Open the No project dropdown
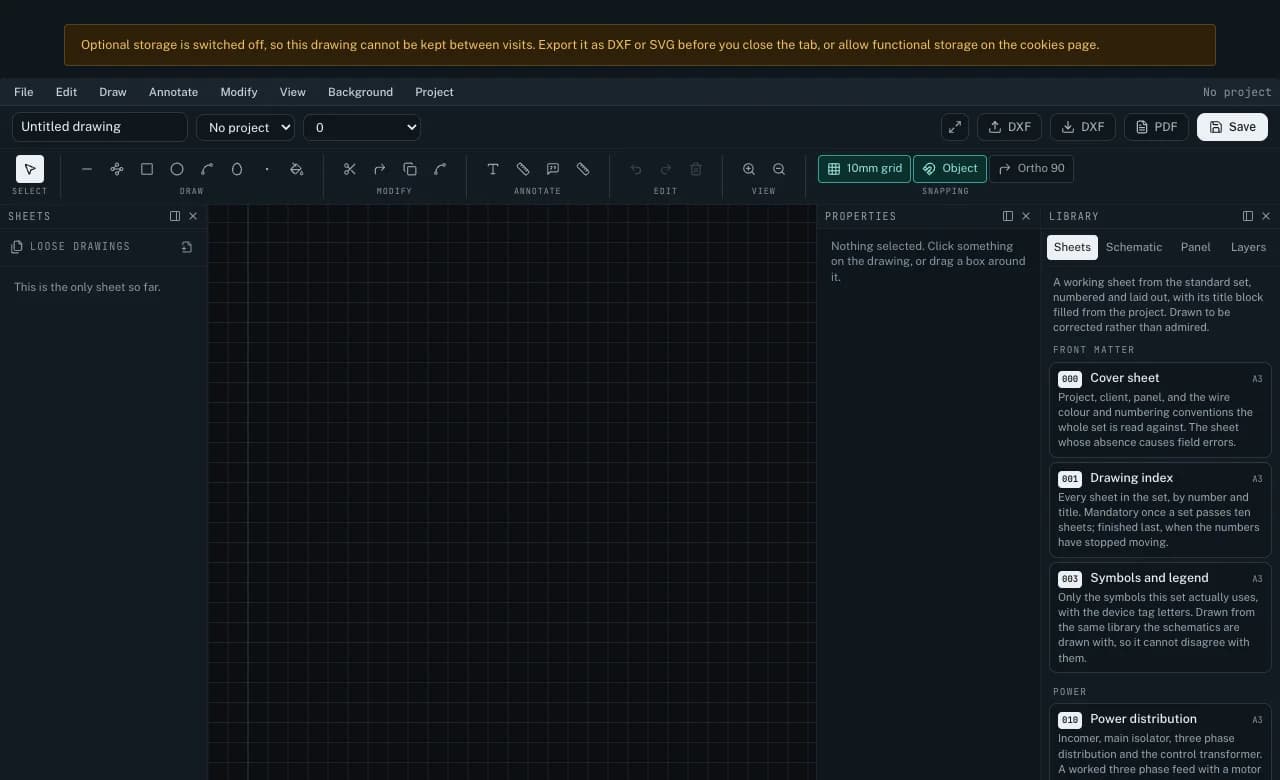 pyautogui.click(x=246, y=127)
